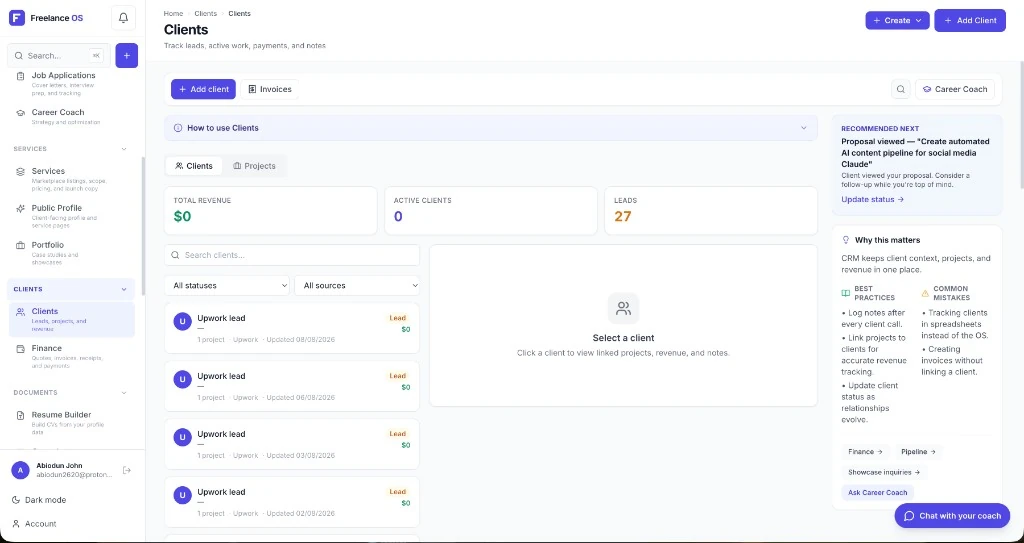Image resolution: width=1024 pixels, height=543 pixels.
Task: Switch to the Projects tab
Action: pos(255,166)
